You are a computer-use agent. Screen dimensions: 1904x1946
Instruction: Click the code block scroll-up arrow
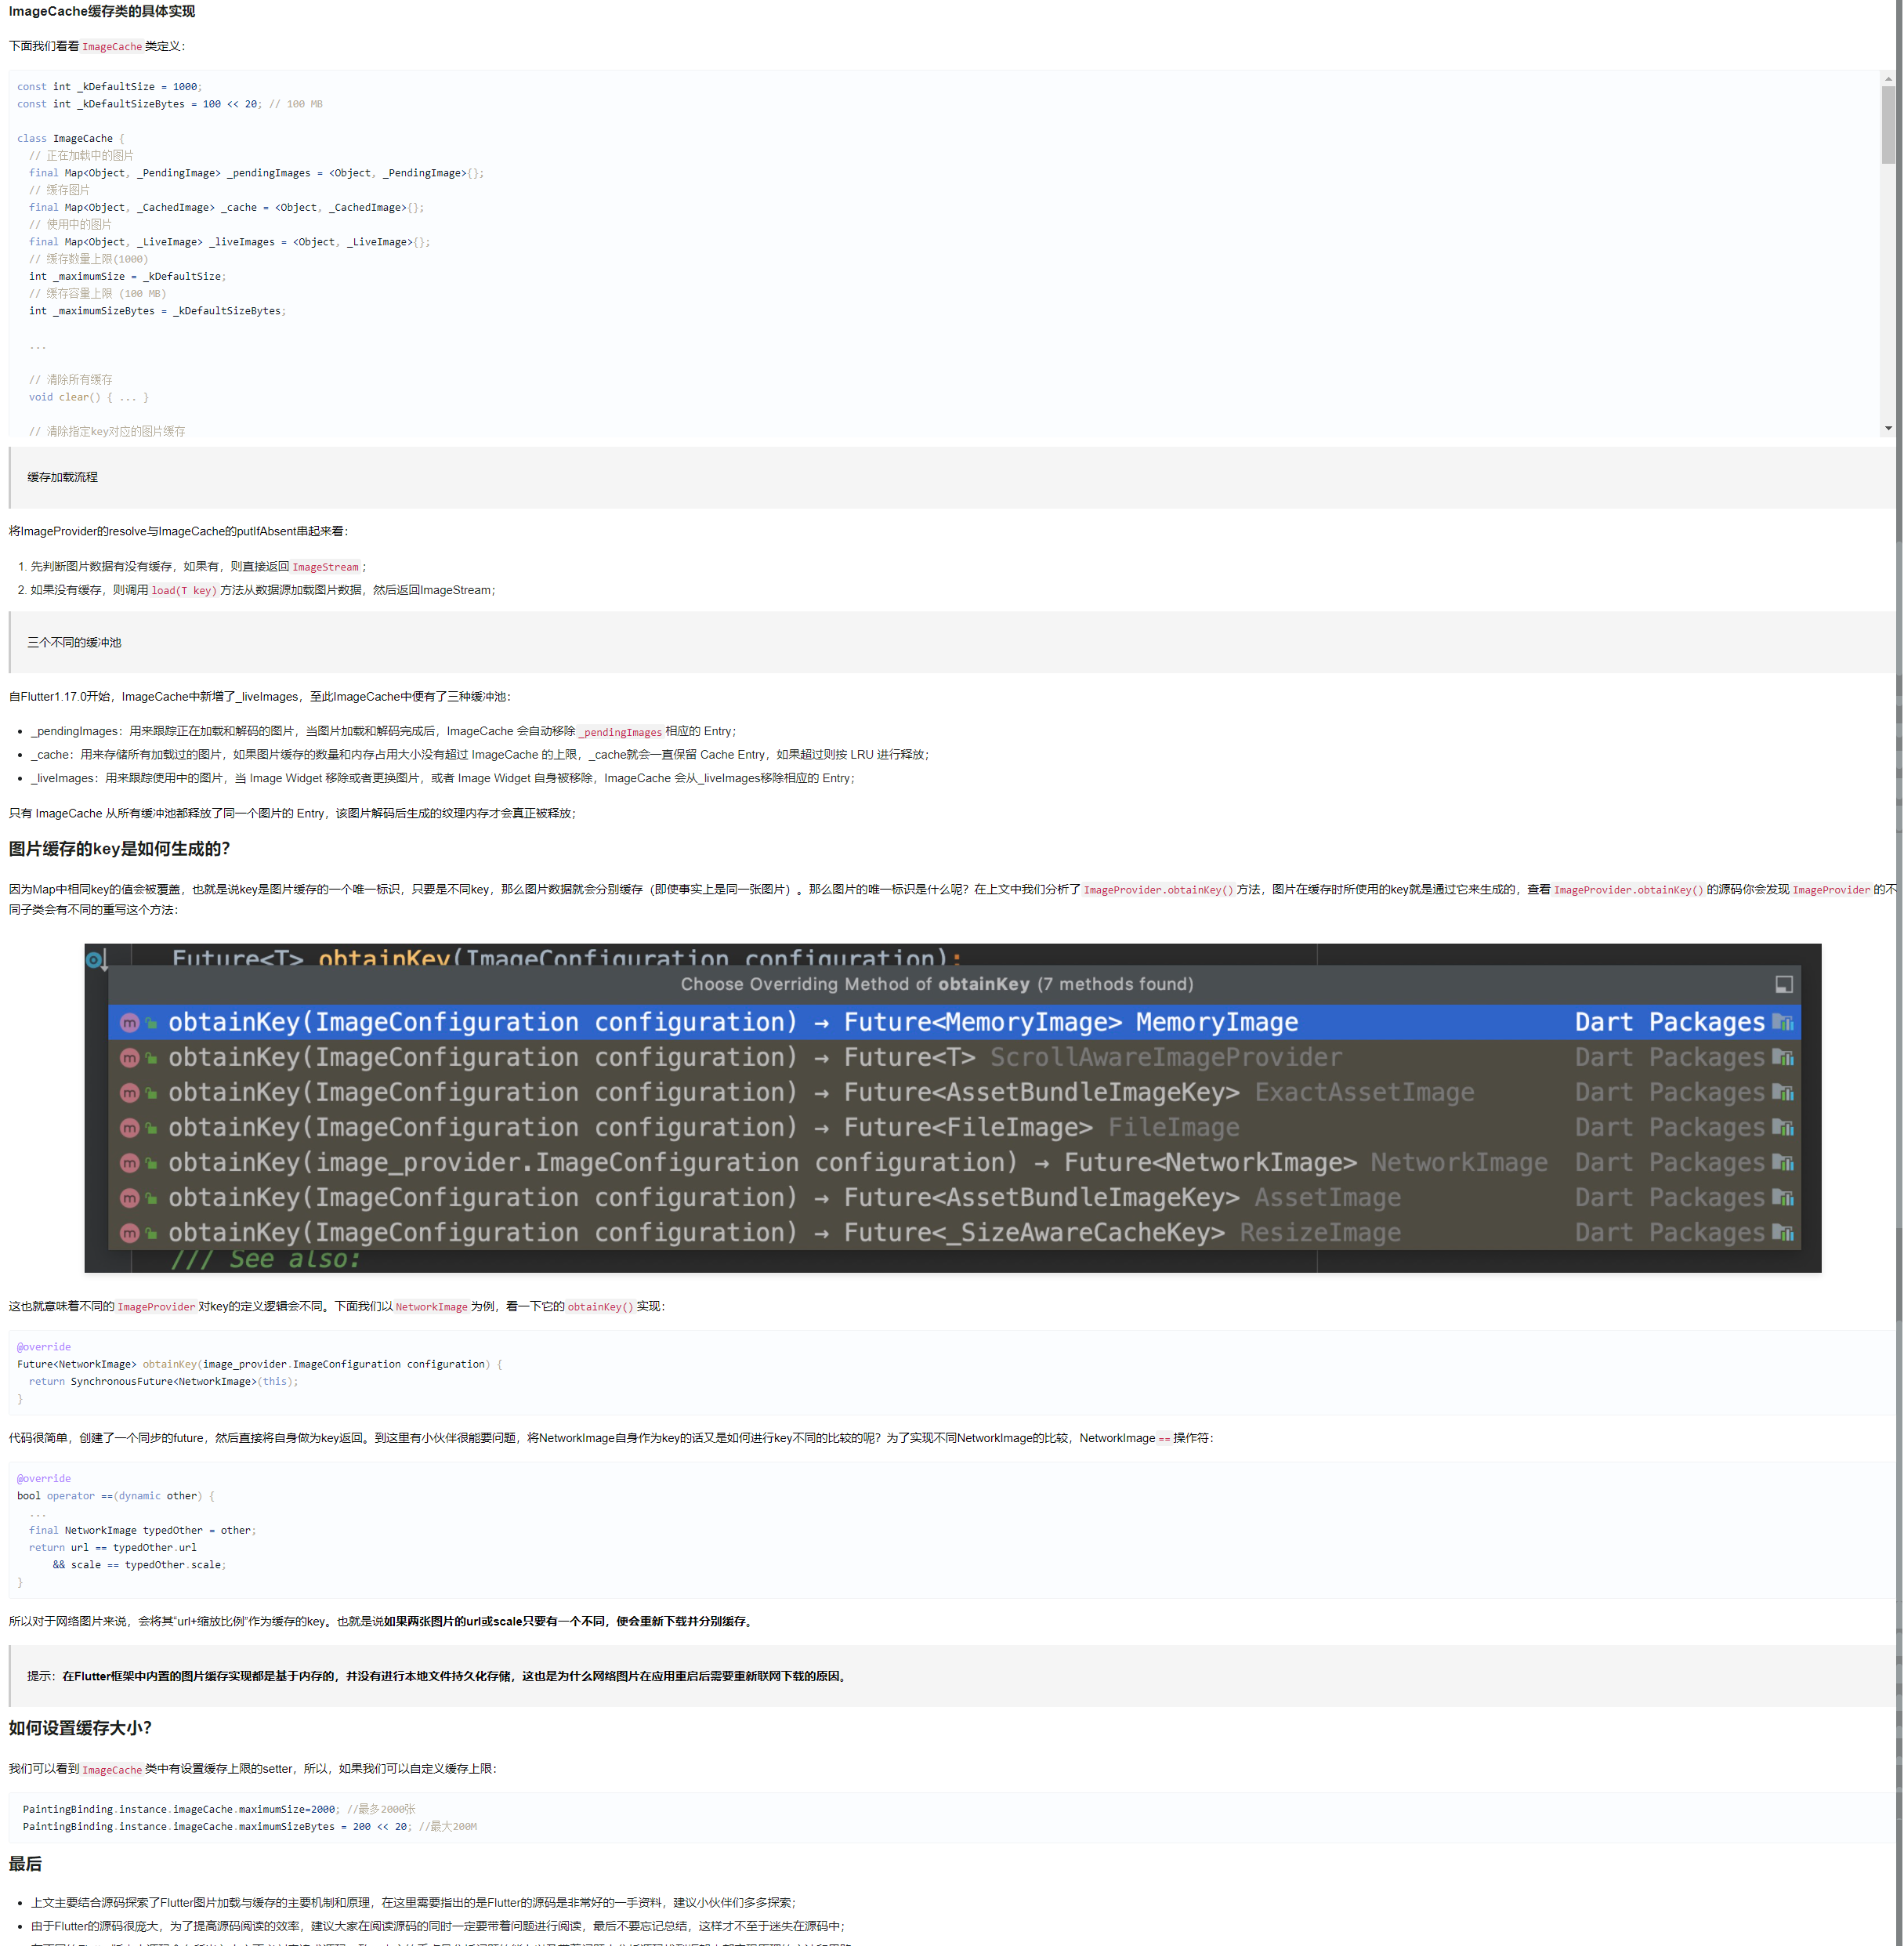[x=1887, y=78]
